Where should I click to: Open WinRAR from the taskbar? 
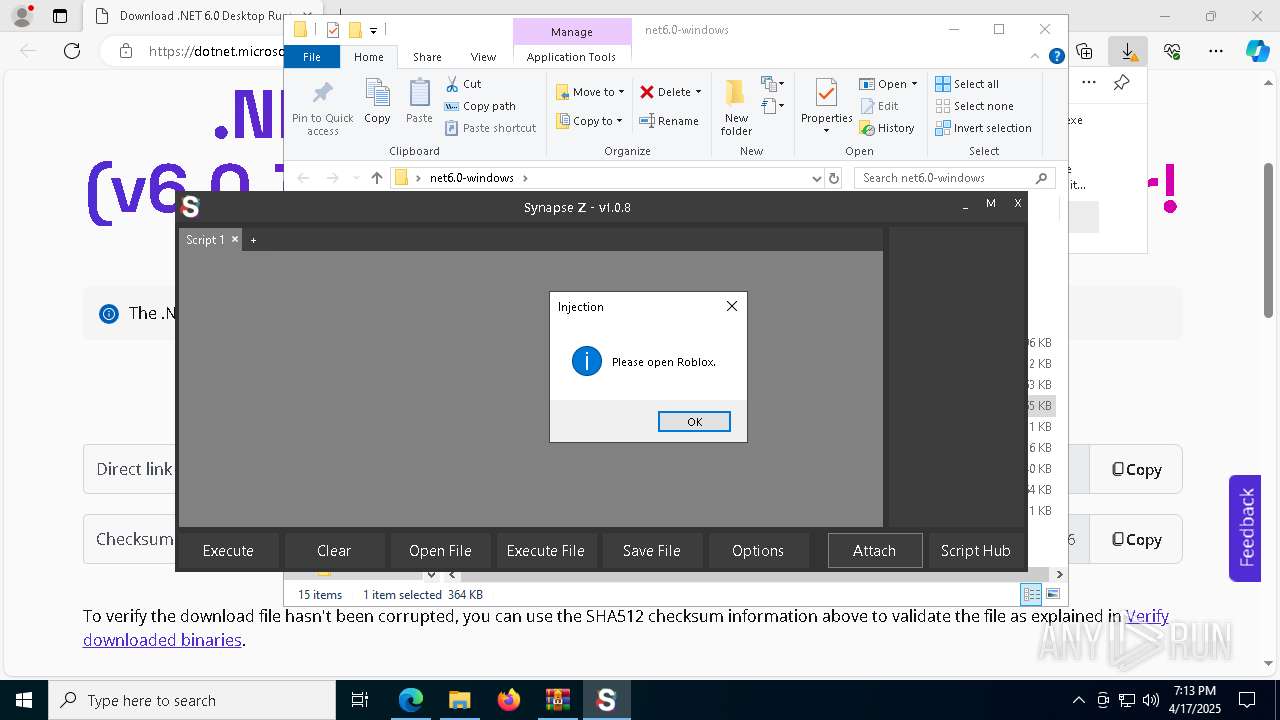click(x=557, y=700)
